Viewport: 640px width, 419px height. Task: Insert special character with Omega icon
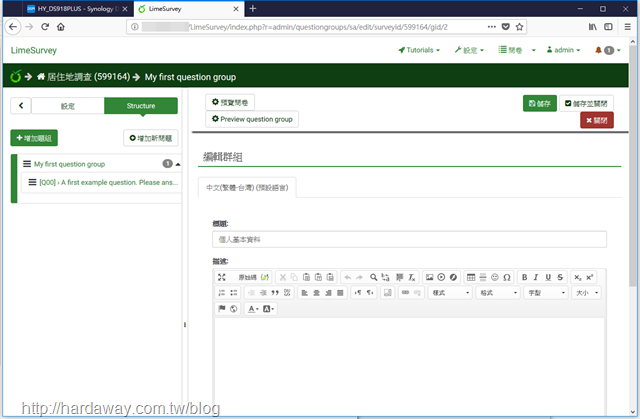pyautogui.click(x=507, y=277)
